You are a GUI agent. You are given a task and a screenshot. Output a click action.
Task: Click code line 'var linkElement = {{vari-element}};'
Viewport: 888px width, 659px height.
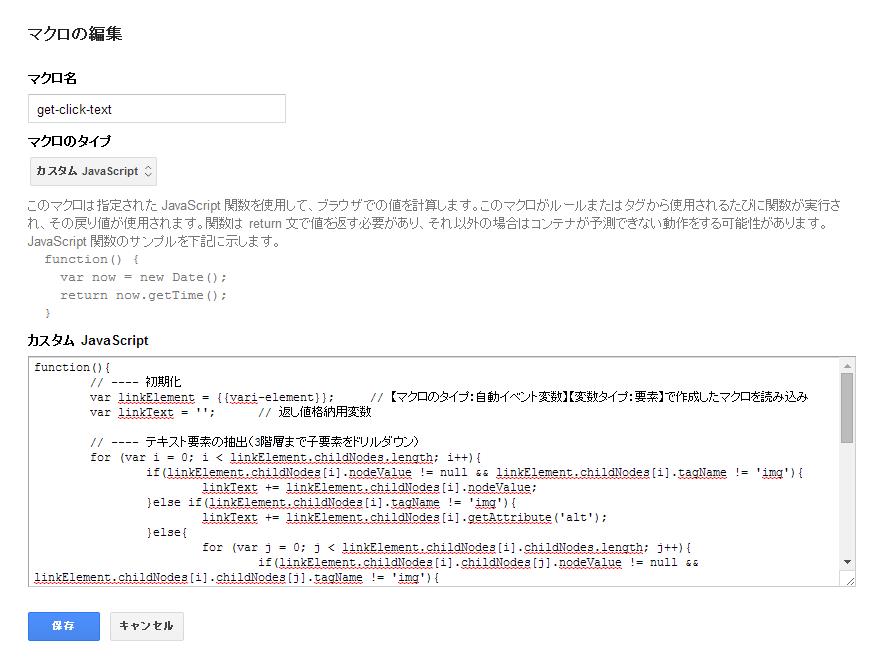pos(212,397)
